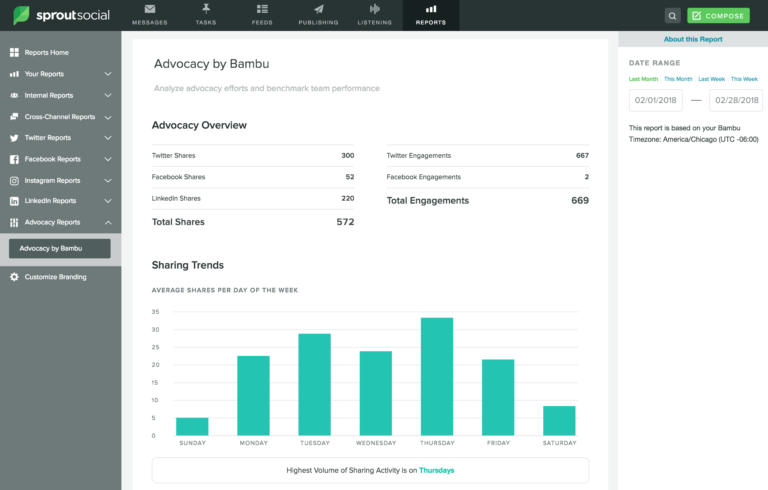Click the Facebook Engagements row label
This screenshot has width=768, height=490.
click(424, 177)
